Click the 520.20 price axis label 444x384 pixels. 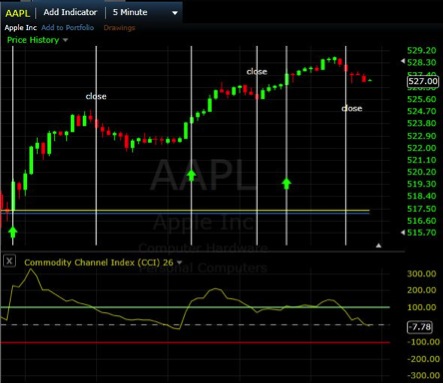click(x=422, y=172)
